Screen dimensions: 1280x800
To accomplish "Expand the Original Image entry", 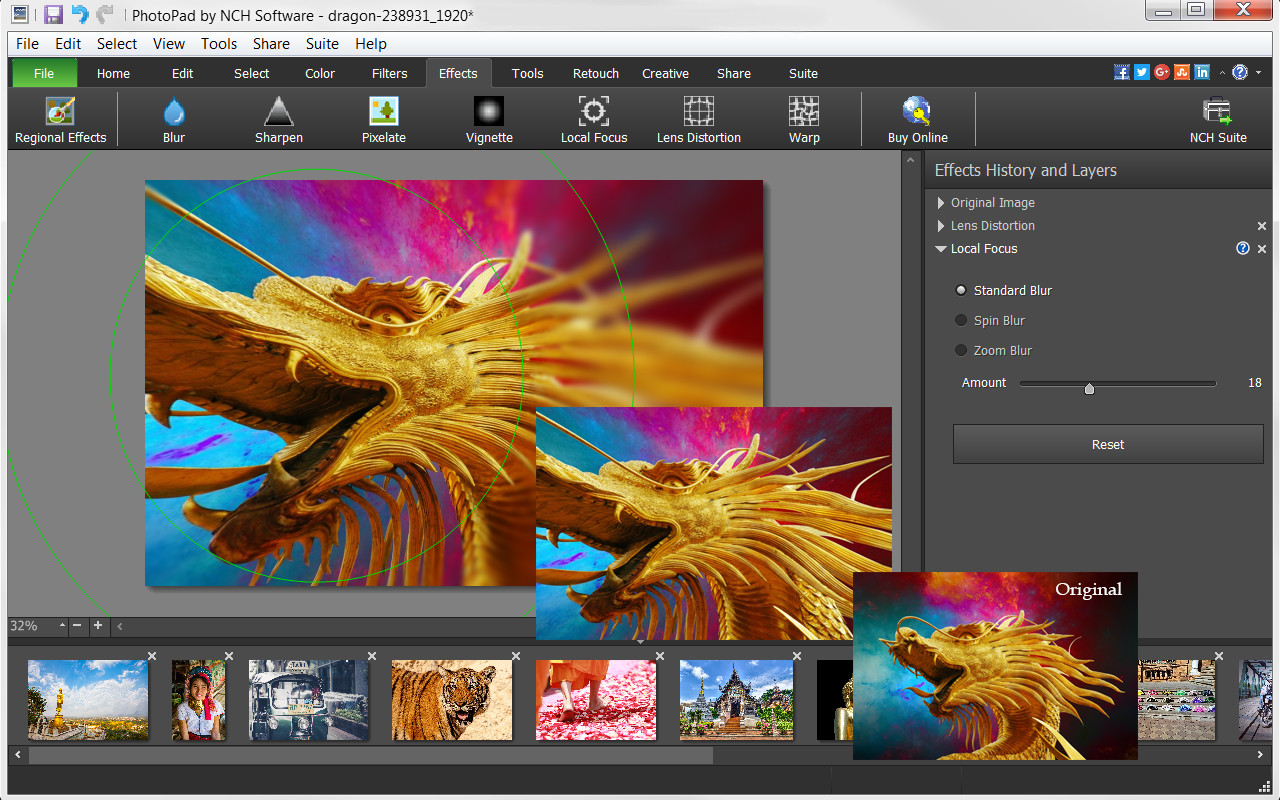I will coord(940,202).
